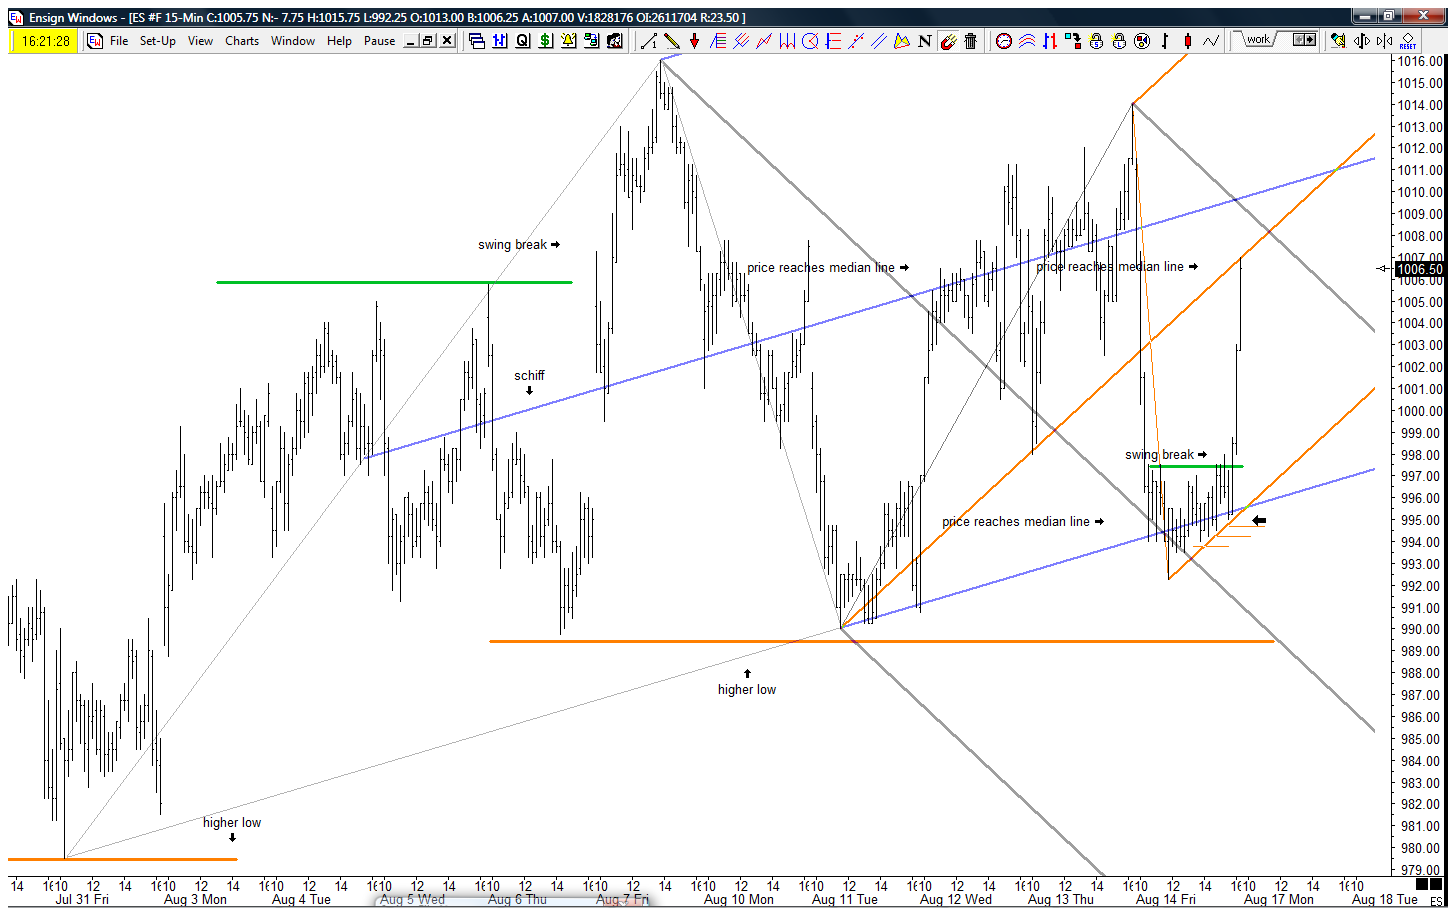Open the alarm bell alerts icon
This screenshot has width=1456, height=914.
tap(569, 41)
